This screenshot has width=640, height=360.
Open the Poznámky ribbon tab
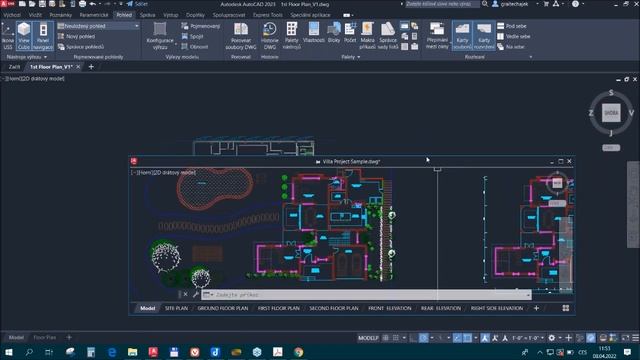(60, 15)
